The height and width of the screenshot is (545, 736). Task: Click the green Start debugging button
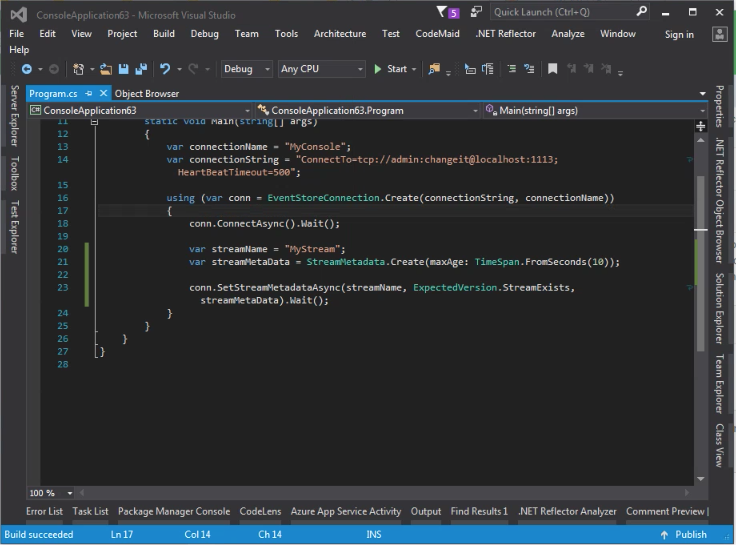pos(390,69)
